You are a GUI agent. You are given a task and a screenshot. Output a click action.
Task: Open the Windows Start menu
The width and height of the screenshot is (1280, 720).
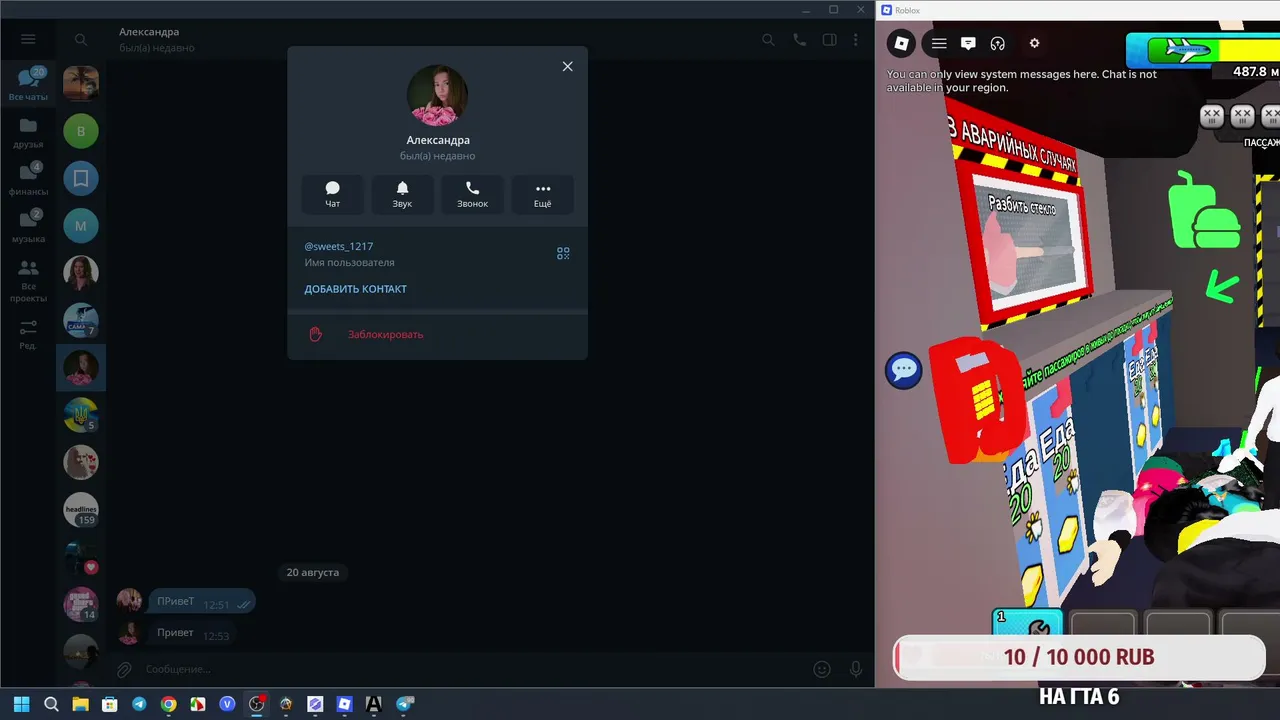pyautogui.click(x=21, y=704)
